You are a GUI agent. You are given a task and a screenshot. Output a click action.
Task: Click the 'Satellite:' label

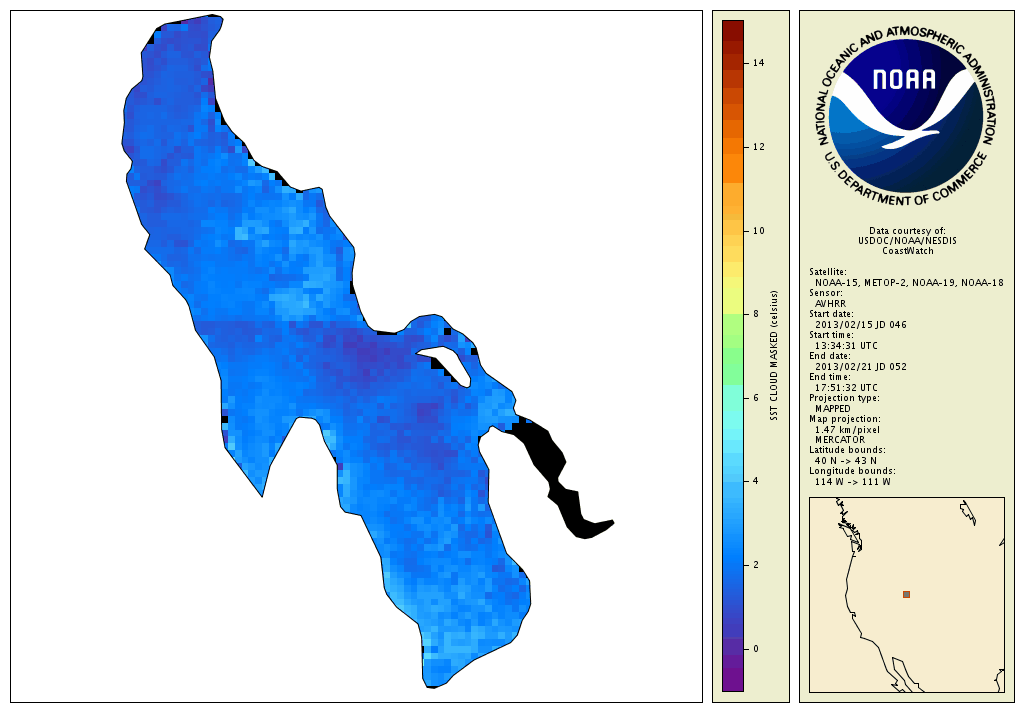[827, 272]
